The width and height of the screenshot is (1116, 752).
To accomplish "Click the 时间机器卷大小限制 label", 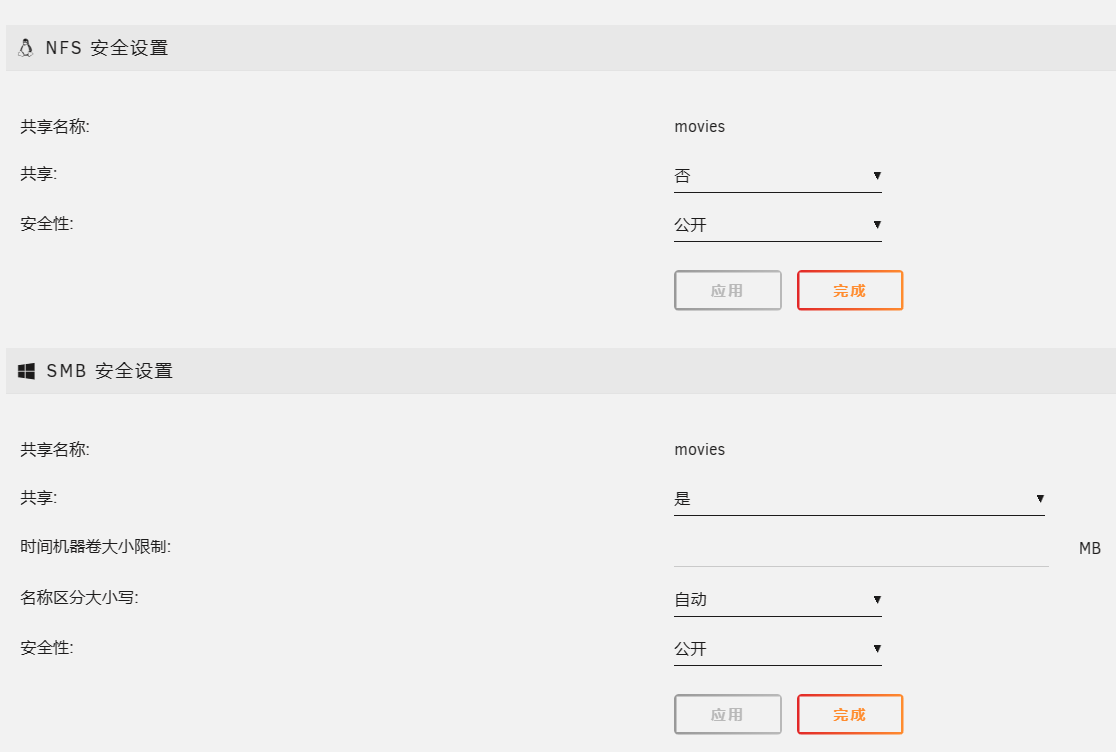I will coord(95,547).
